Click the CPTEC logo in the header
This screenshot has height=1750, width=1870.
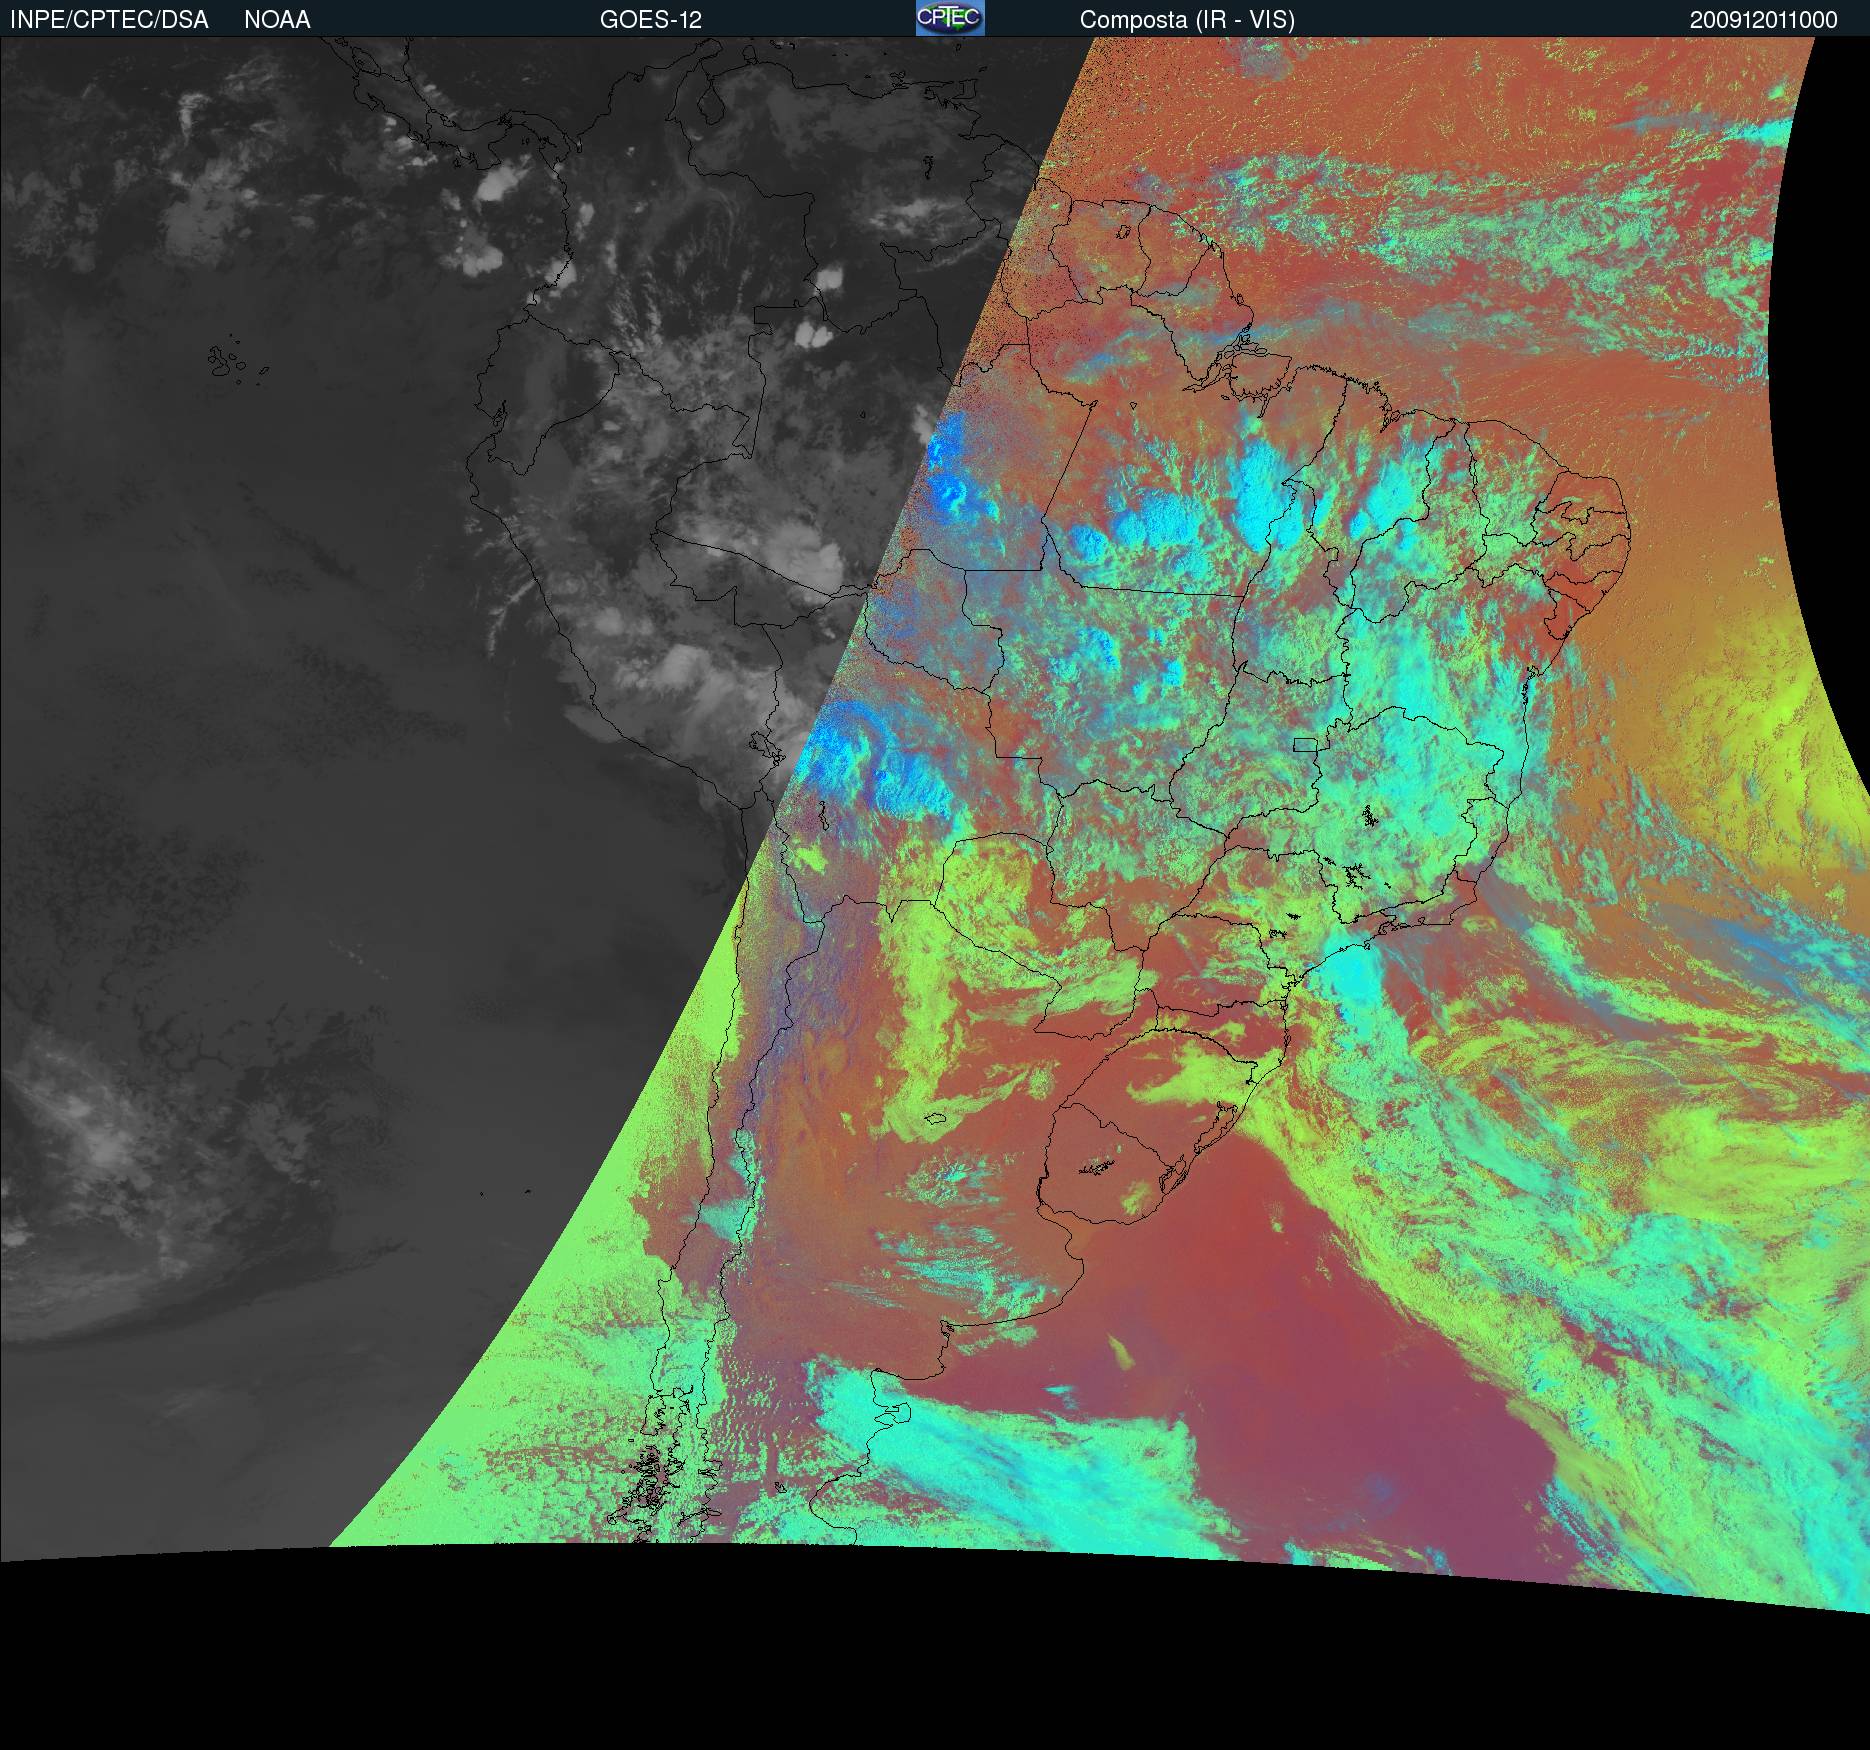pyautogui.click(x=950, y=18)
